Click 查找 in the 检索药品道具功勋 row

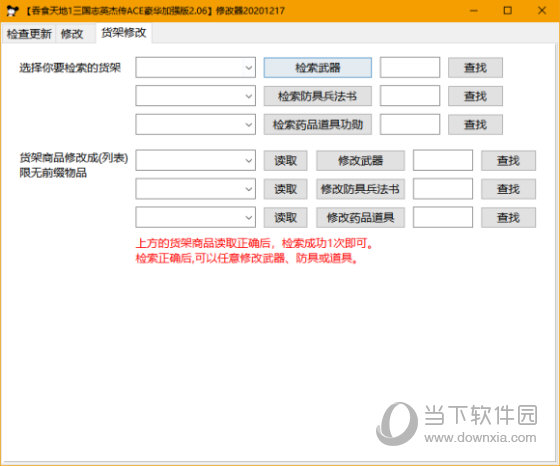coord(475,125)
